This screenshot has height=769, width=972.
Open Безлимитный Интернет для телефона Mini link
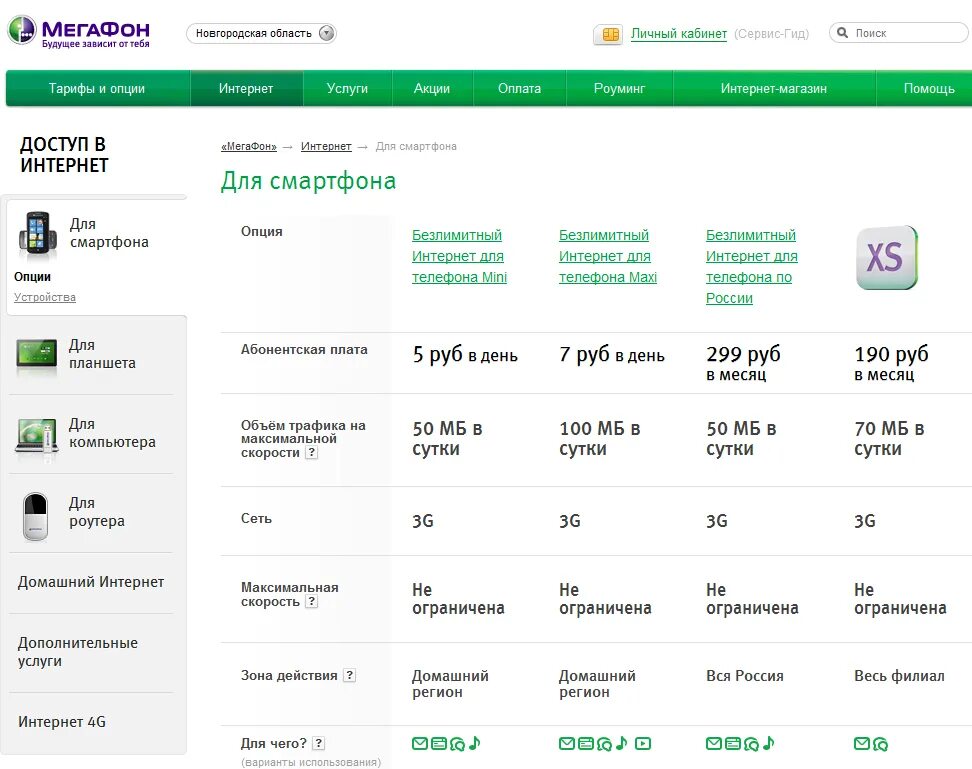pyautogui.click(x=459, y=257)
